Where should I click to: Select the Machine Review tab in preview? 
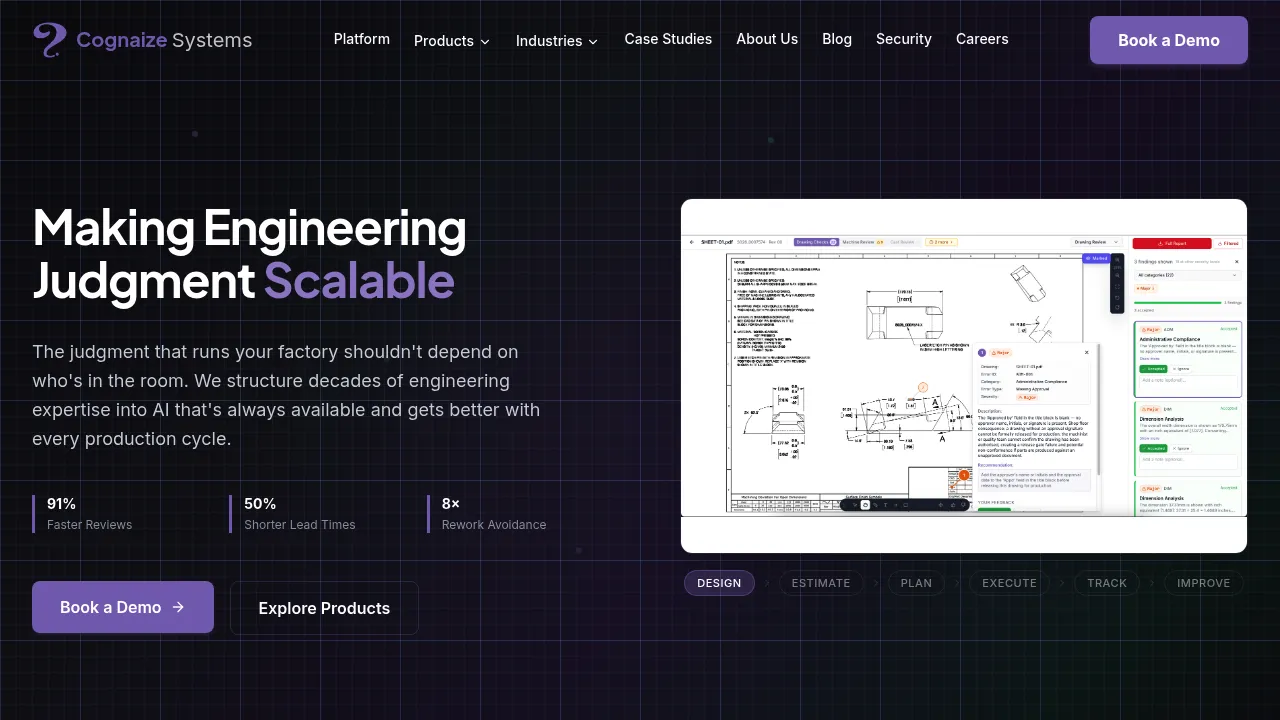(863, 242)
